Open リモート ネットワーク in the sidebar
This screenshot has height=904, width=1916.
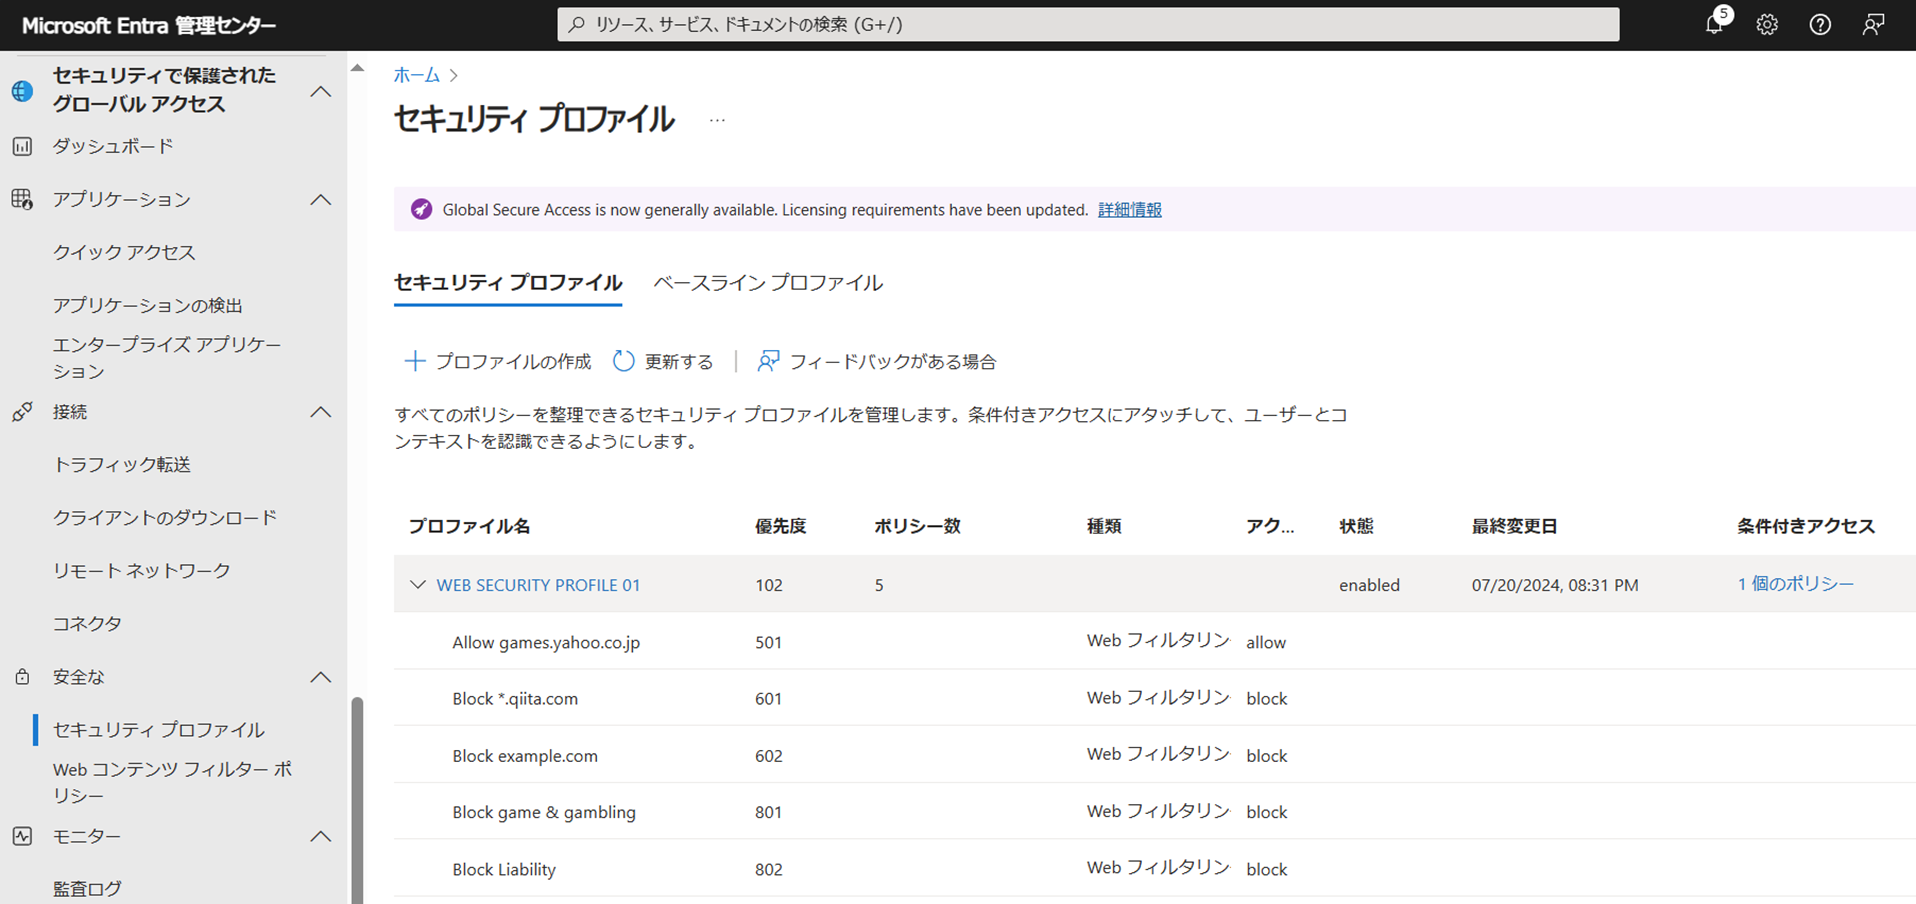(142, 570)
